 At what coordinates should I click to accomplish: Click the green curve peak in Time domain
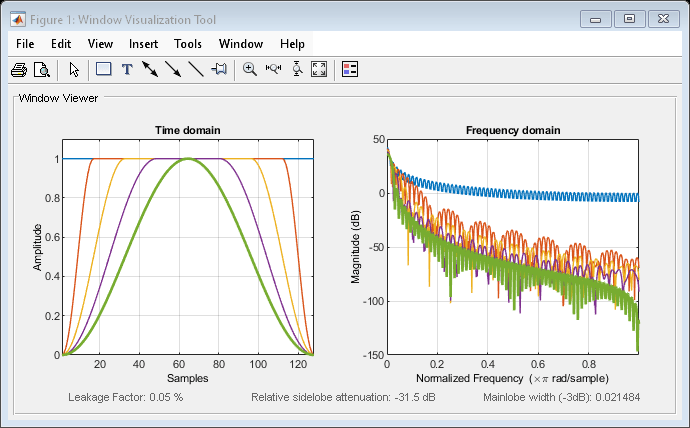(188, 159)
